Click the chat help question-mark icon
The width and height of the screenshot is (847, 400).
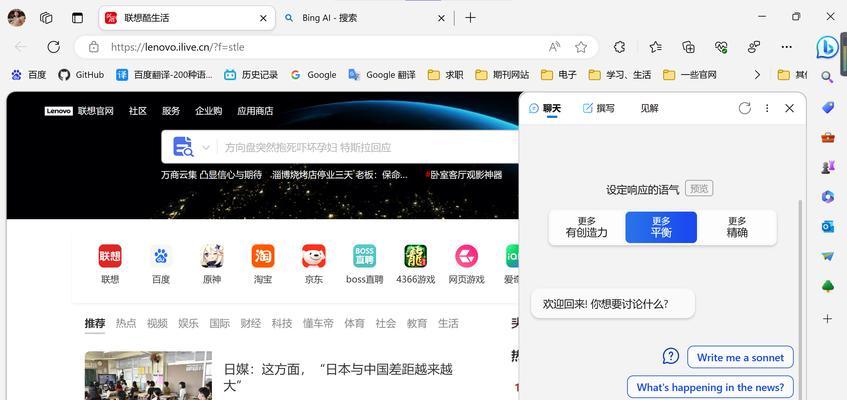click(670, 356)
